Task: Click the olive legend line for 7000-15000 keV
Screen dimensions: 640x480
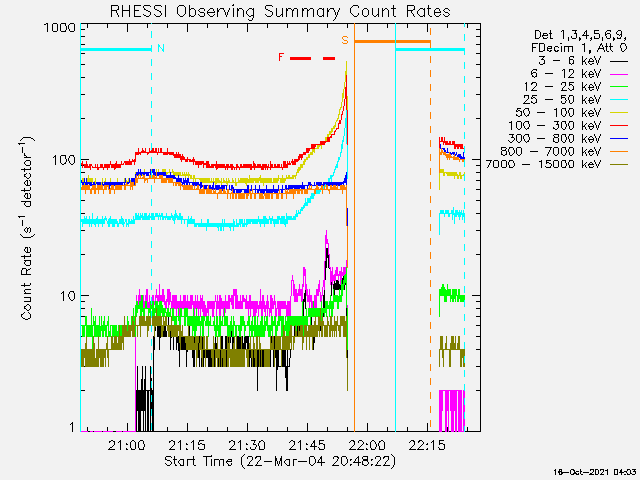Action: [619, 164]
